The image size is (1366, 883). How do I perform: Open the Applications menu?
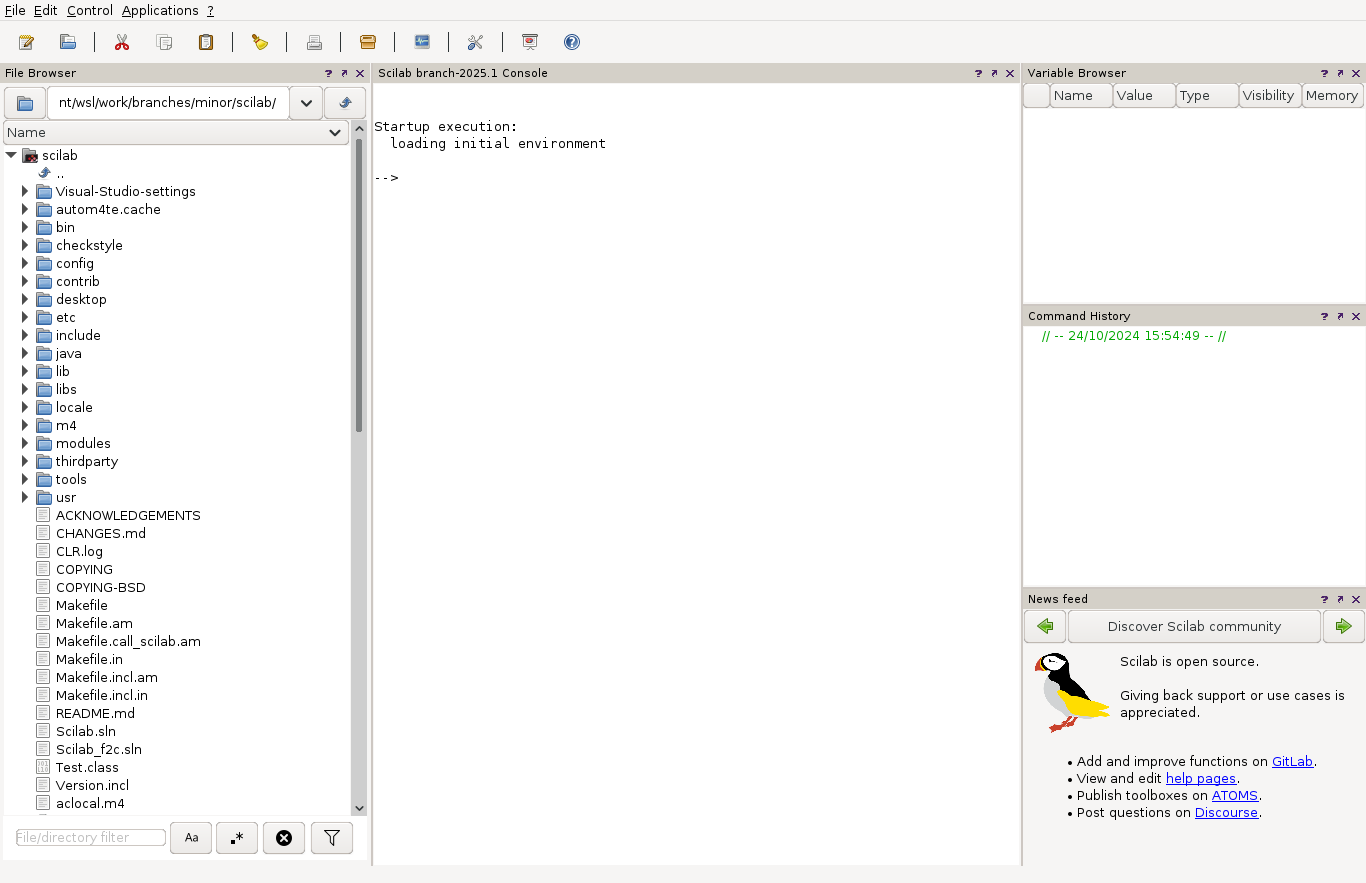160,10
